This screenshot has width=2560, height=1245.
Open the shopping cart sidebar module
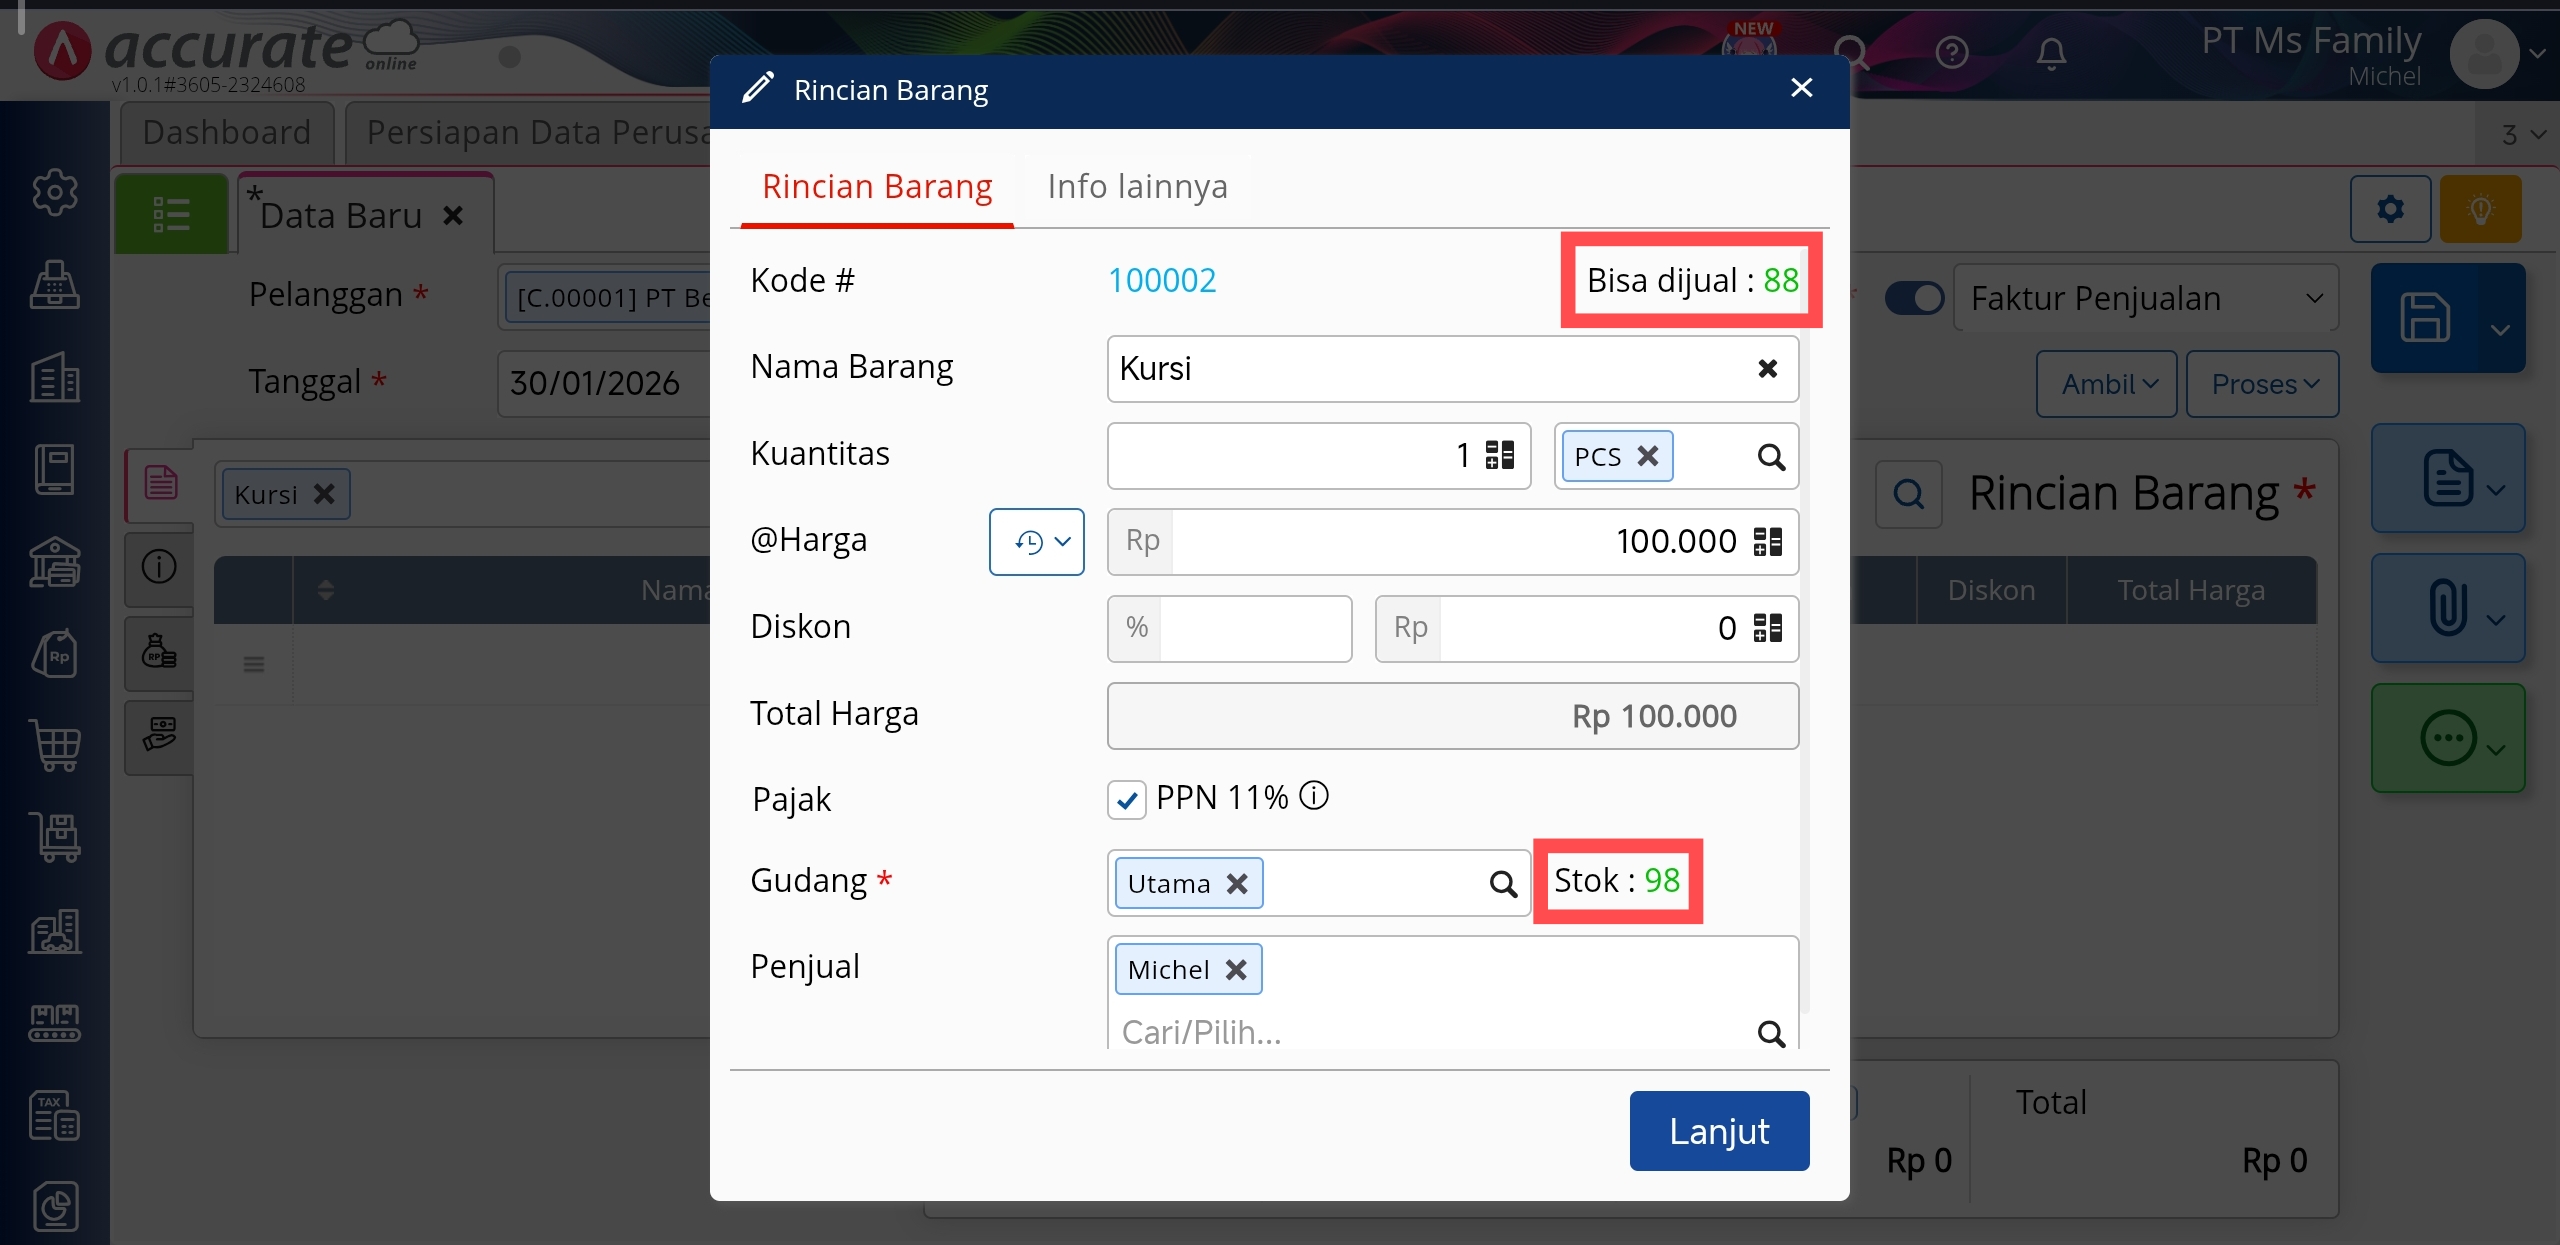coord(55,746)
